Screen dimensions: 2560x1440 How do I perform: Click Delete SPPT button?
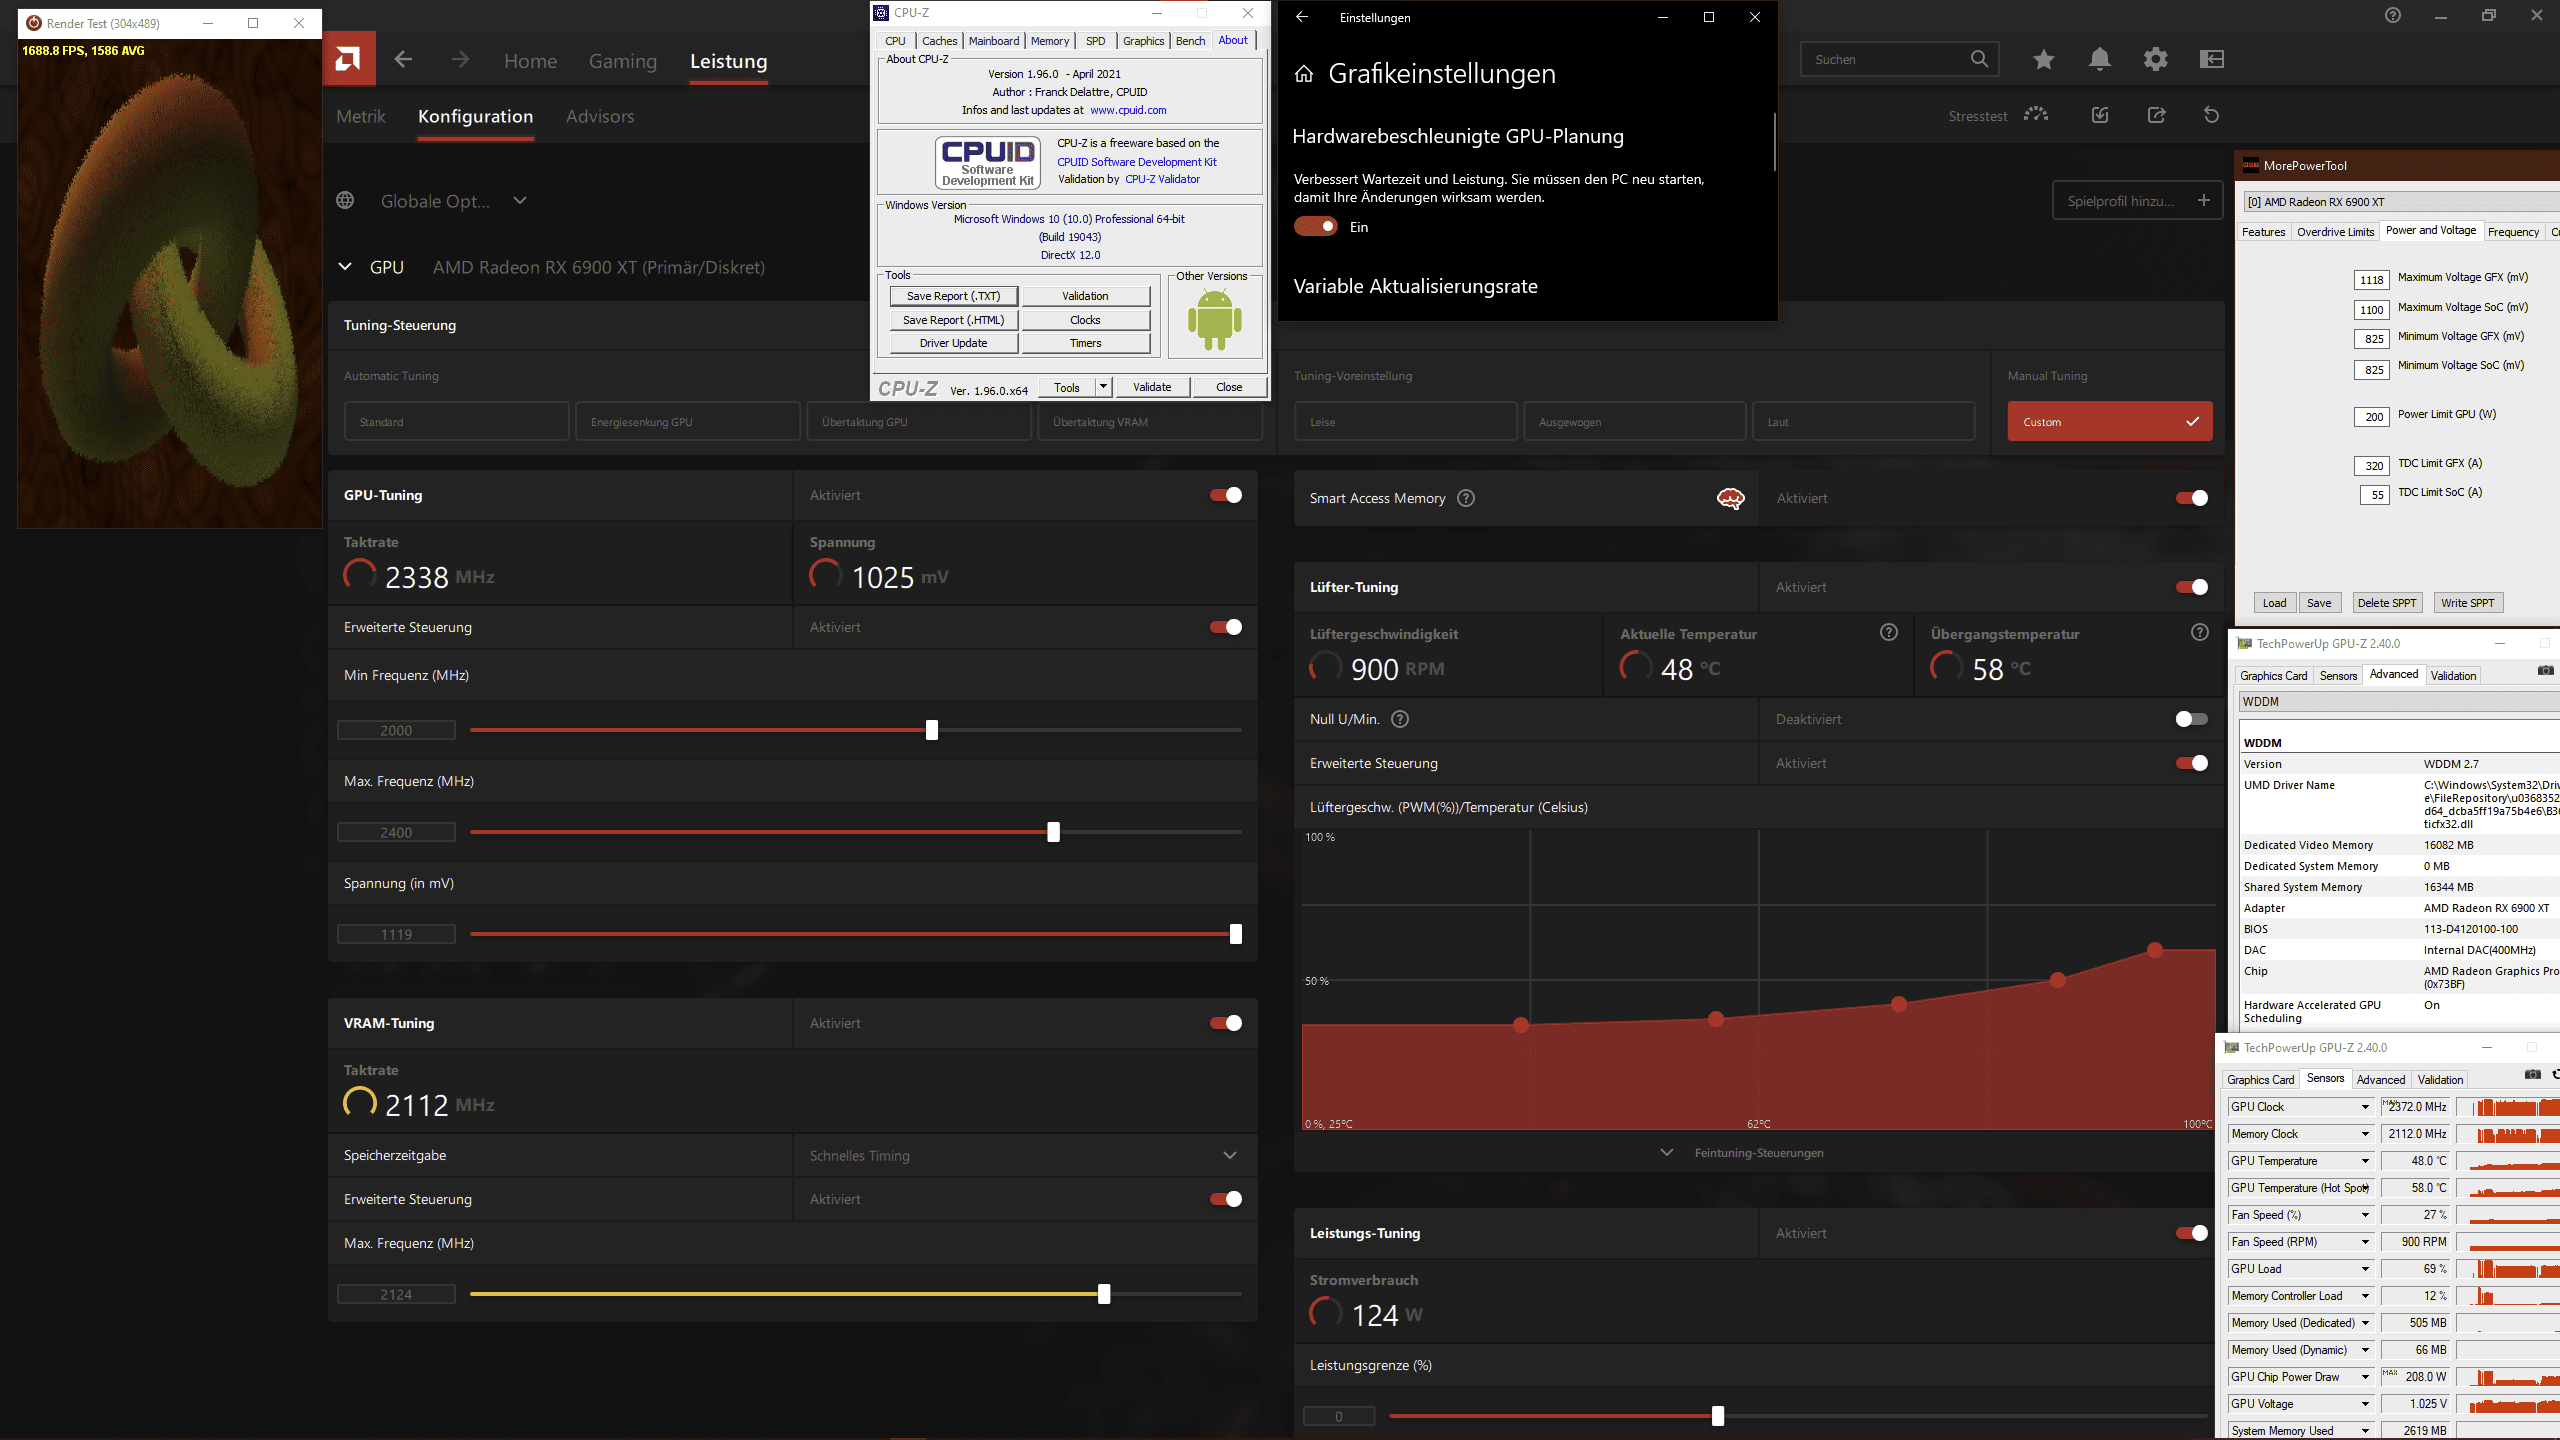coord(2386,602)
